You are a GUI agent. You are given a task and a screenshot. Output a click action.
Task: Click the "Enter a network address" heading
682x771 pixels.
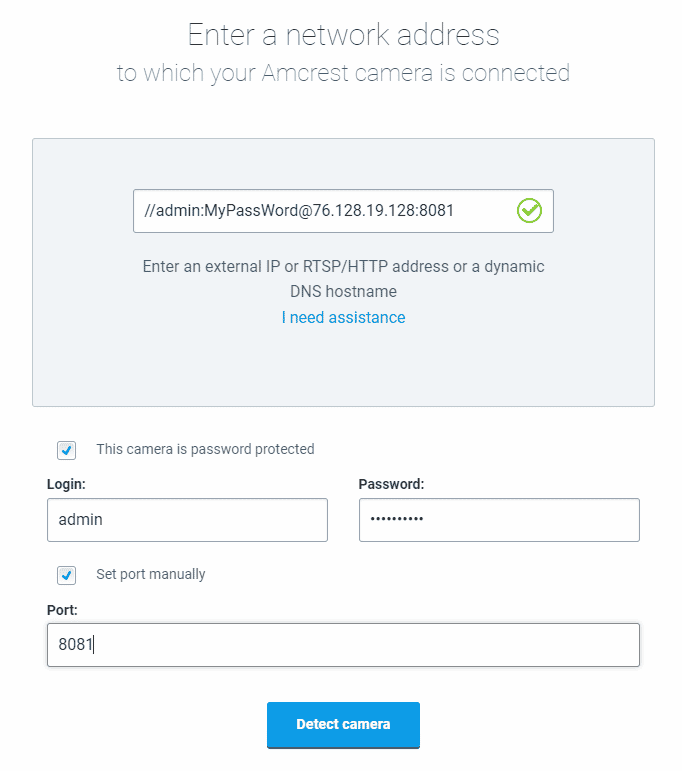pos(343,35)
